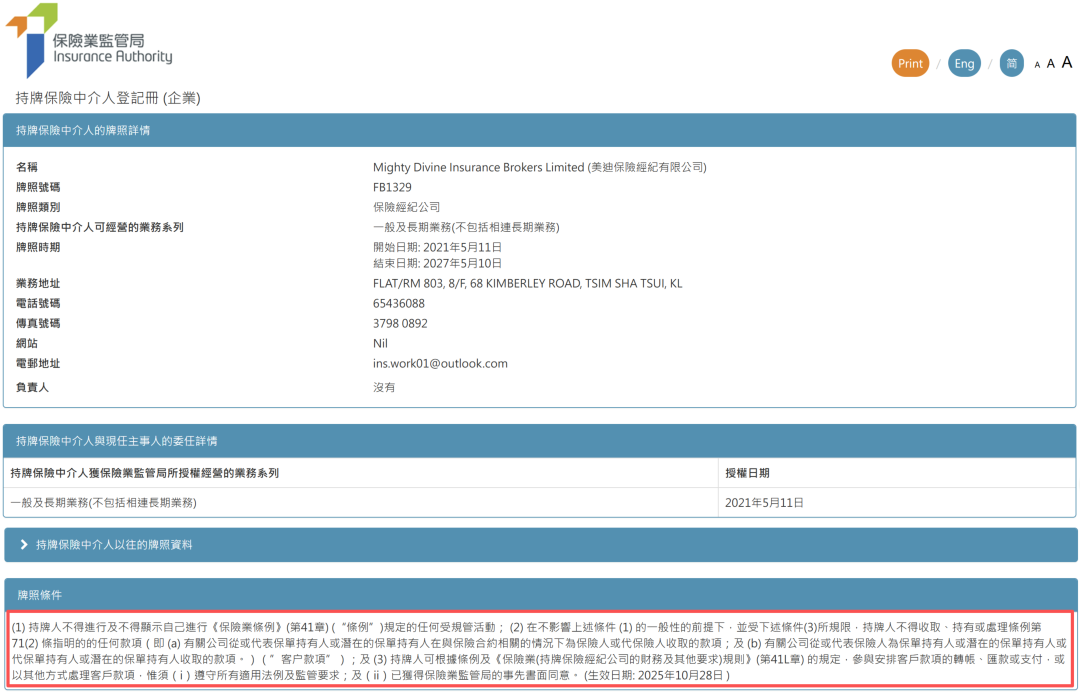Click the licence number FB1329
The height and width of the screenshot is (697, 1080).
(392, 187)
